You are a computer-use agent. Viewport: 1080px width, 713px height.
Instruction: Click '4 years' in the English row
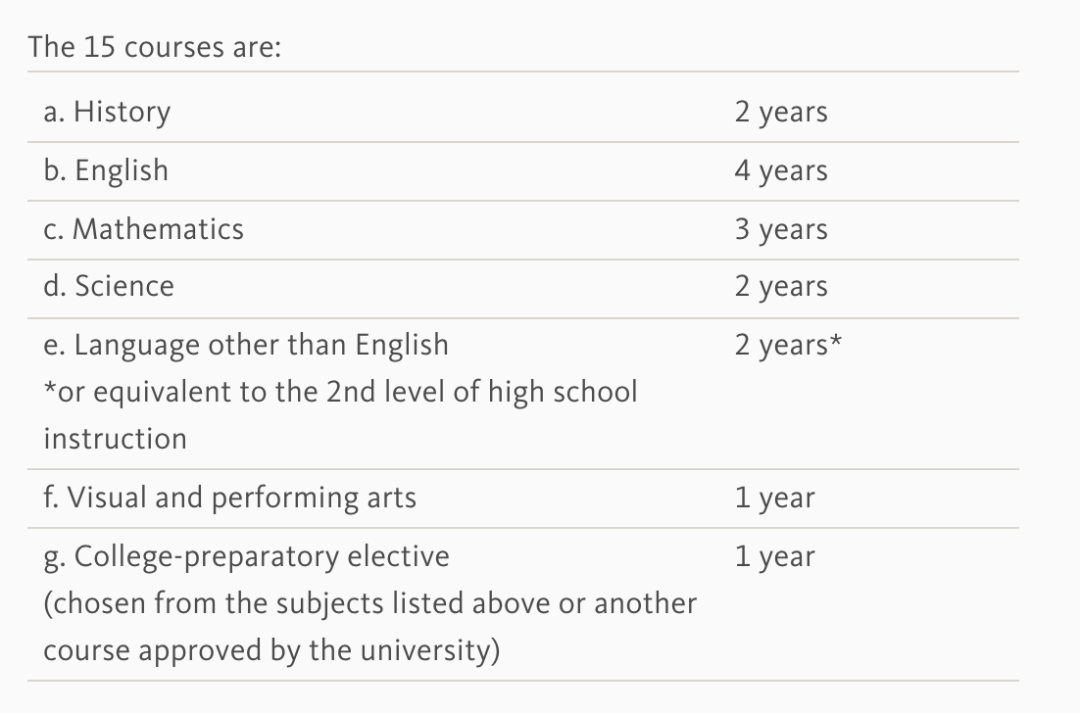point(781,171)
